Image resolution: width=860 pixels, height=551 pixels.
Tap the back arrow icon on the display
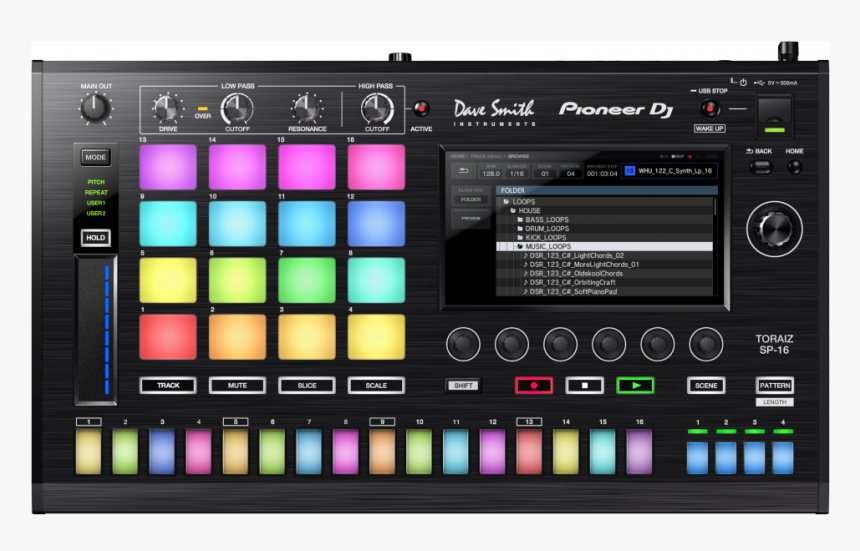pos(463,171)
